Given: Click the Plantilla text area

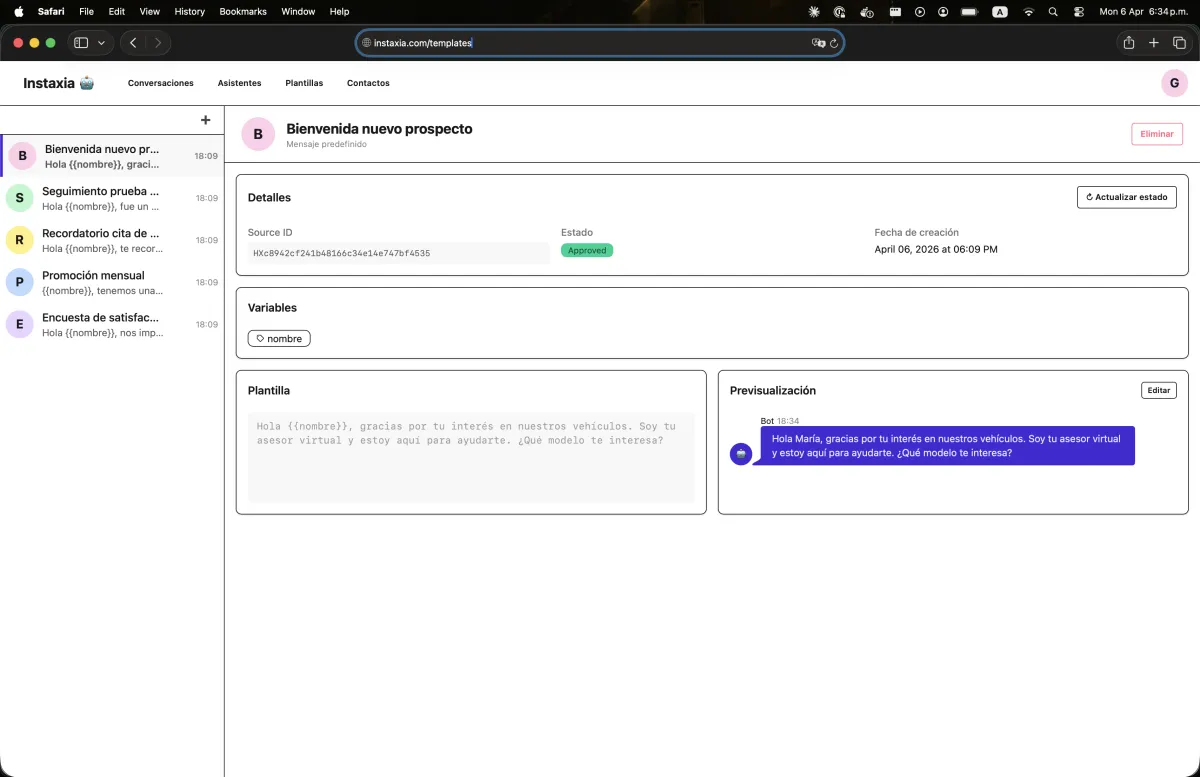Looking at the screenshot, I should pos(470,455).
